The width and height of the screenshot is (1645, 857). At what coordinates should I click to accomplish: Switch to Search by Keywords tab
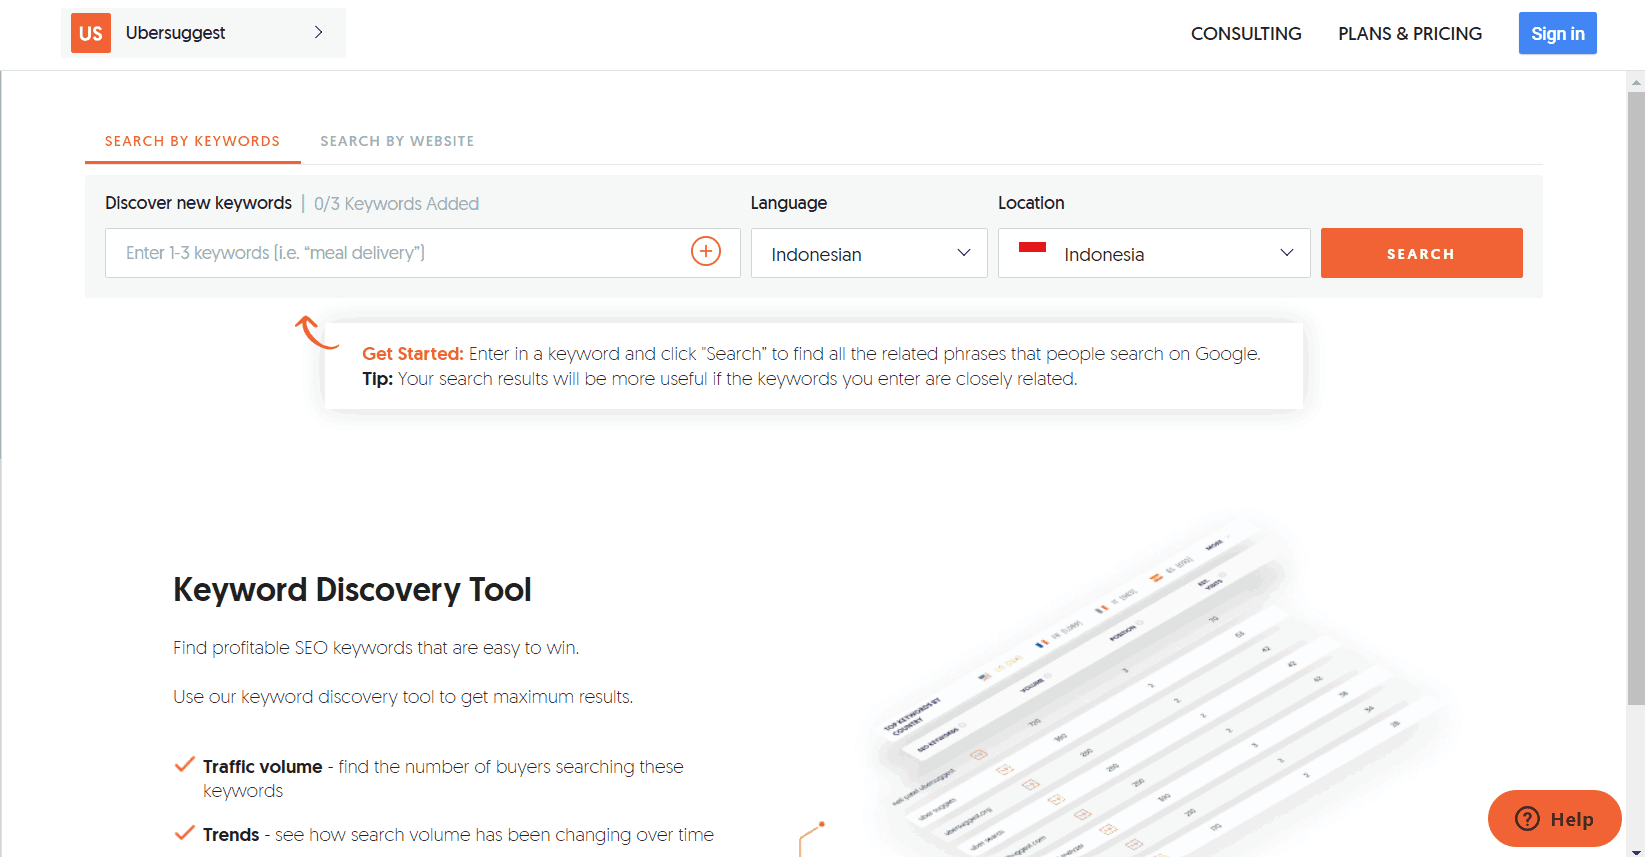click(x=192, y=141)
